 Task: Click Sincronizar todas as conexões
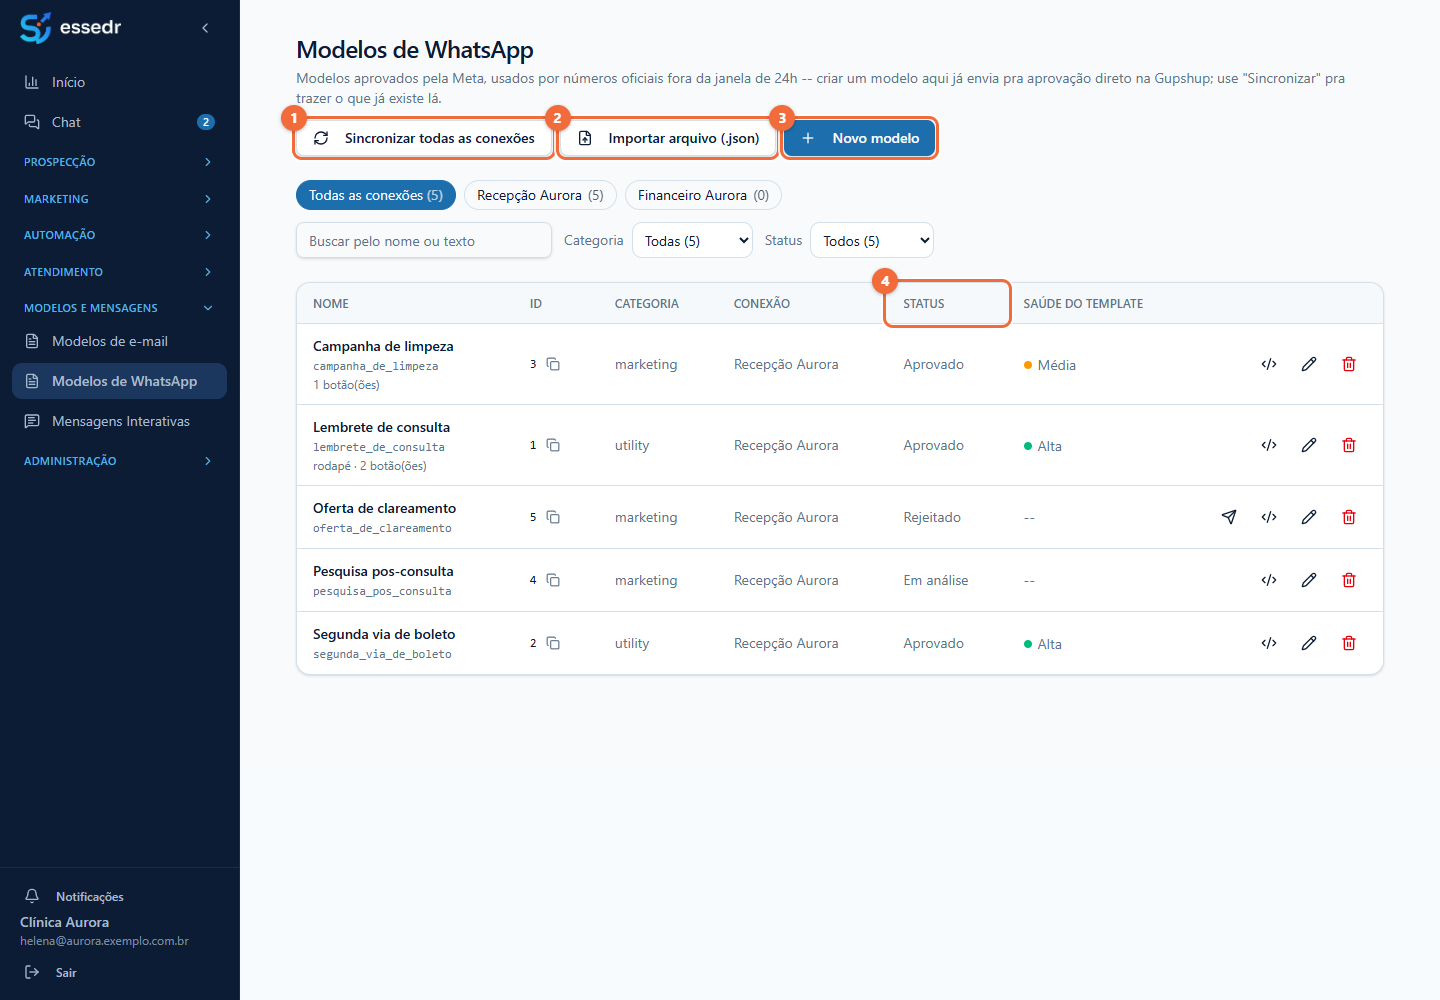tap(424, 138)
